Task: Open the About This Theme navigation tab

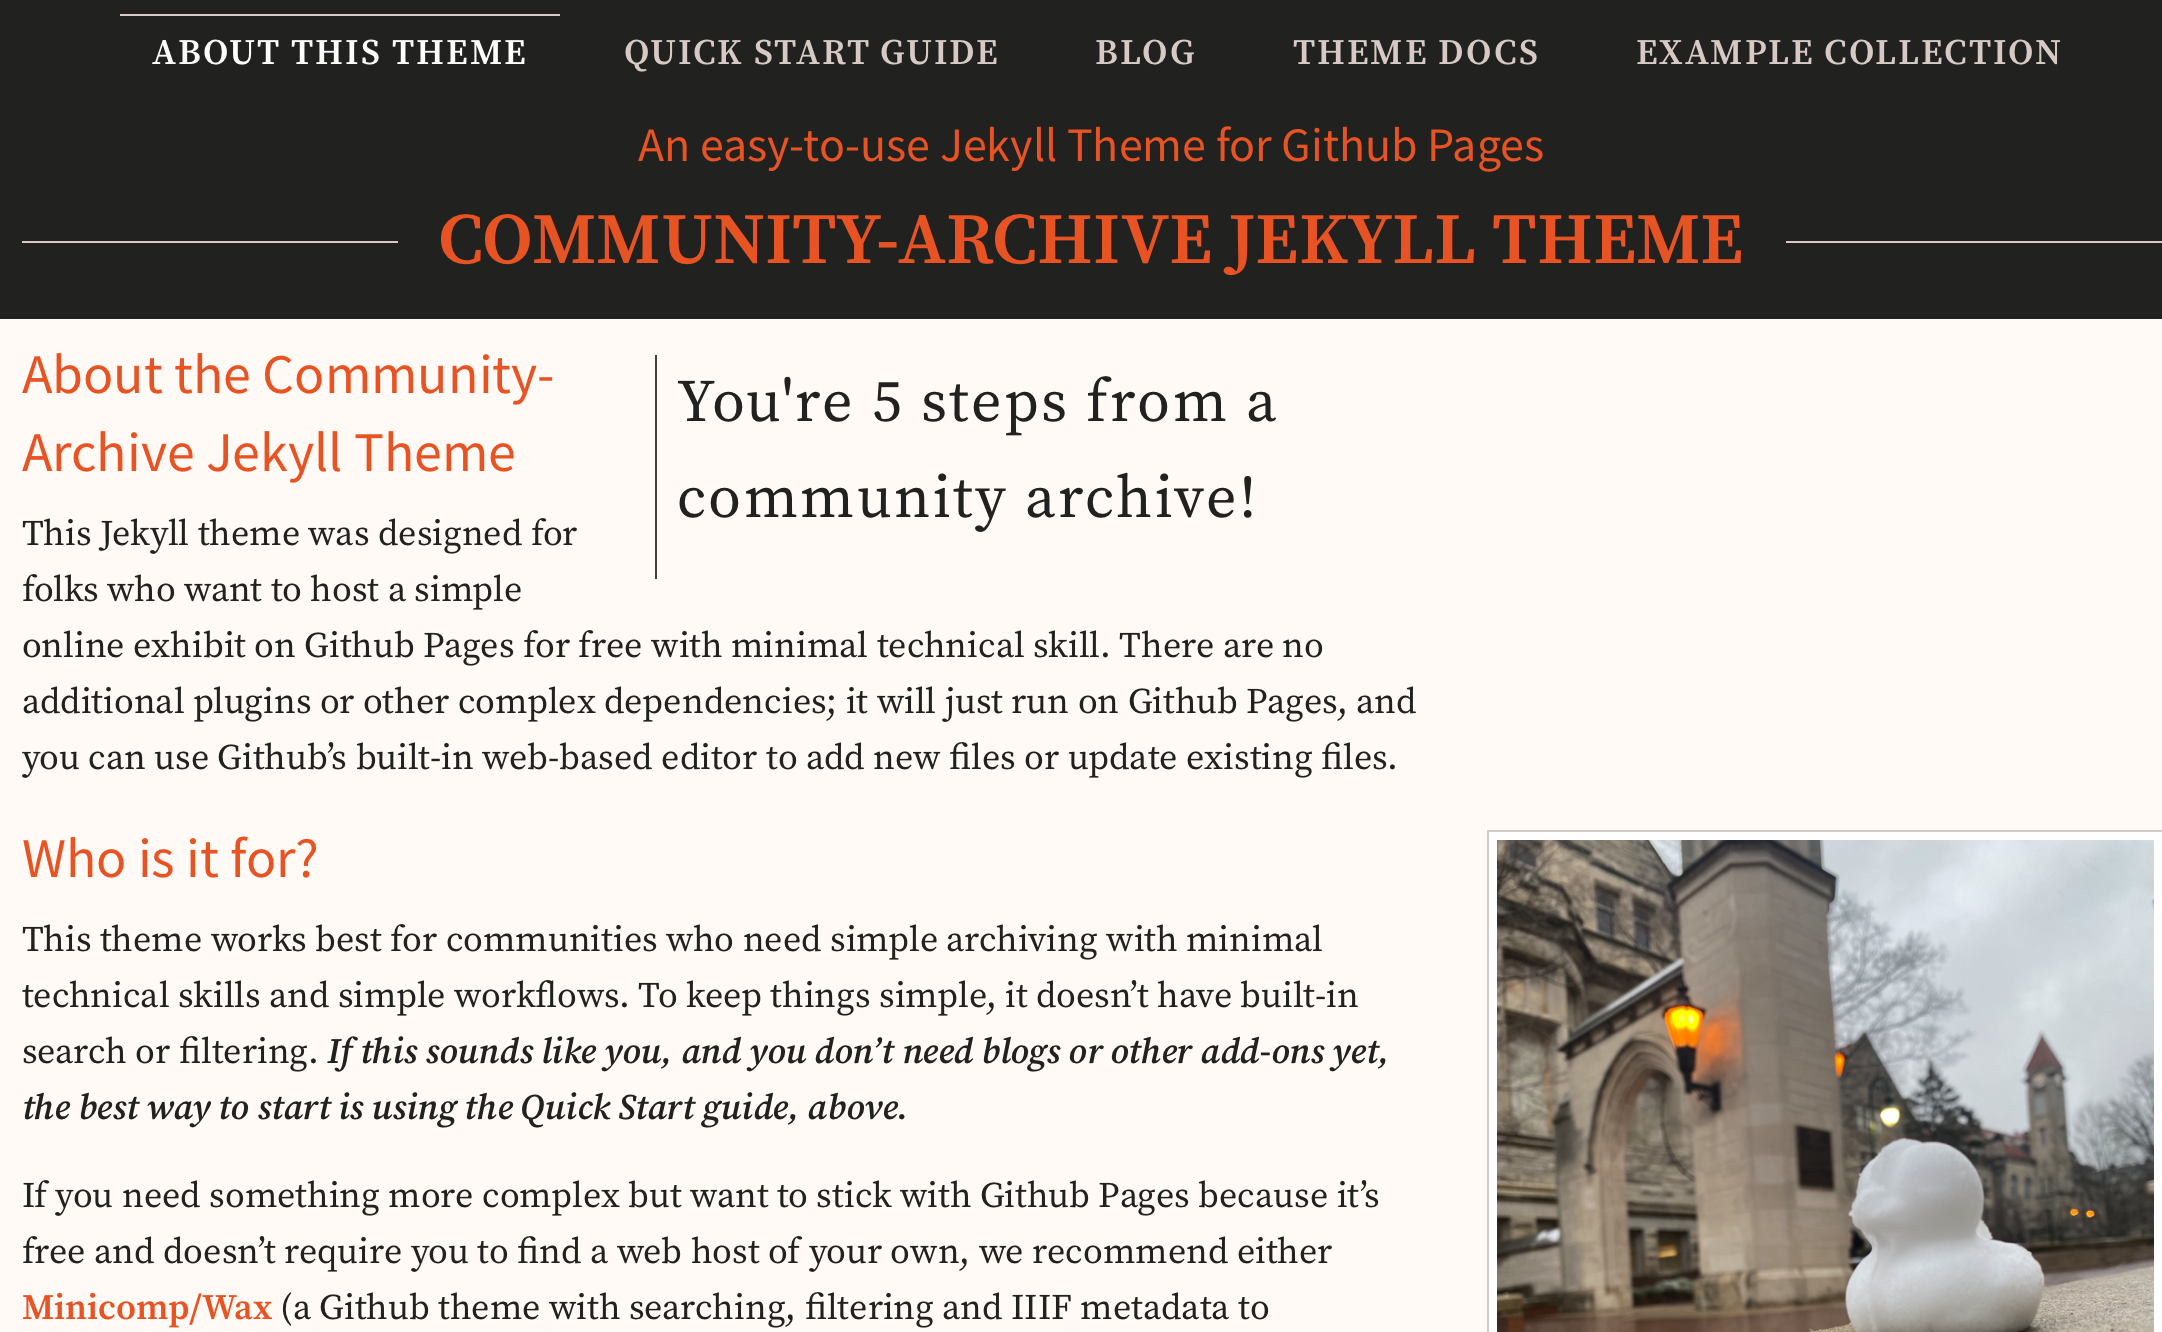Action: 338,52
